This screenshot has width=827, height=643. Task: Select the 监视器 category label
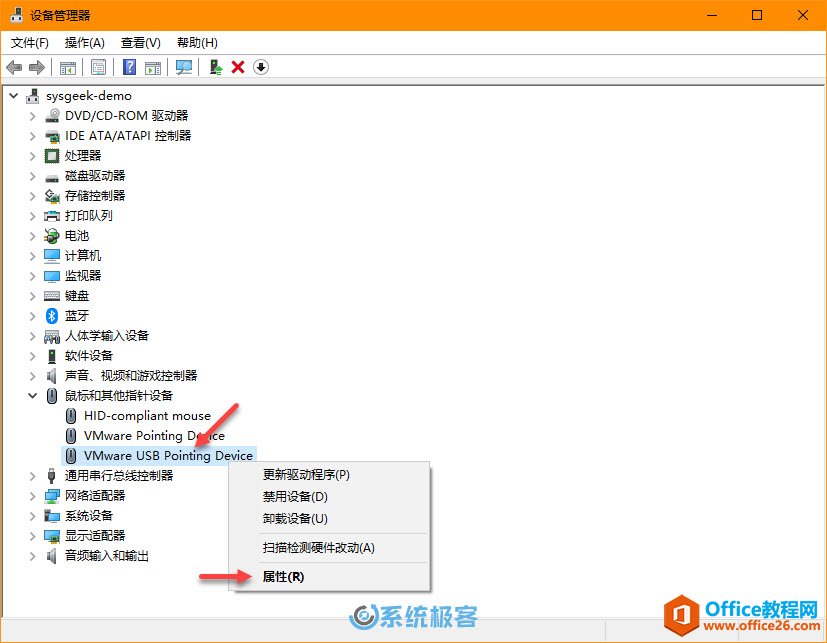click(83, 276)
